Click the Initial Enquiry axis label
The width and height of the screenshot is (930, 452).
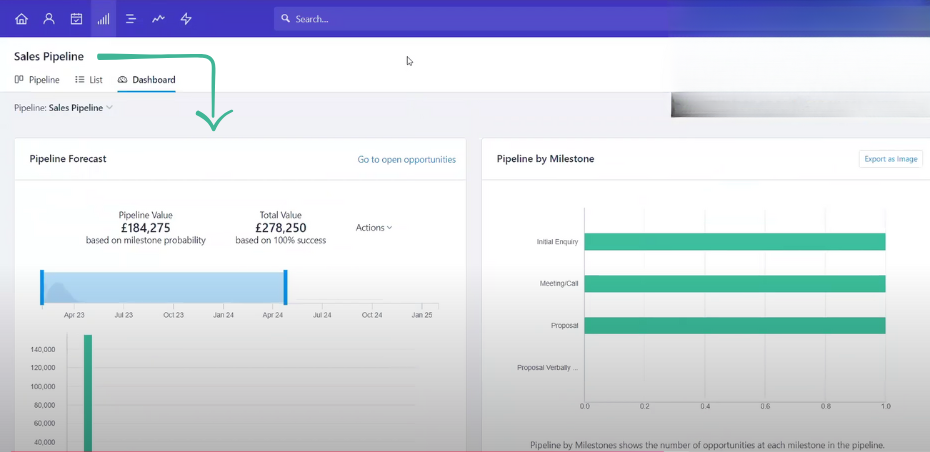557,242
